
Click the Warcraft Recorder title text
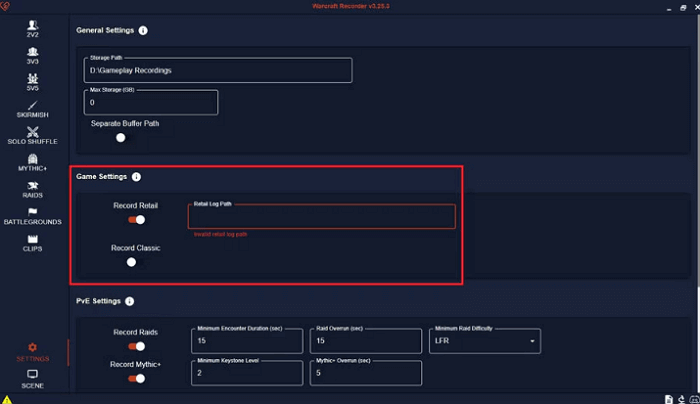tap(351, 6)
